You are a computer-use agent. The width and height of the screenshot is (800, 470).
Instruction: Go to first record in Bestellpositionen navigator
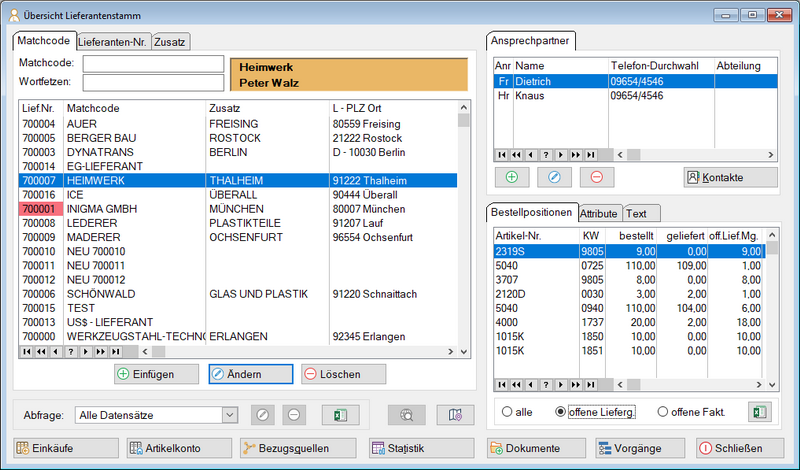click(x=503, y=385)
